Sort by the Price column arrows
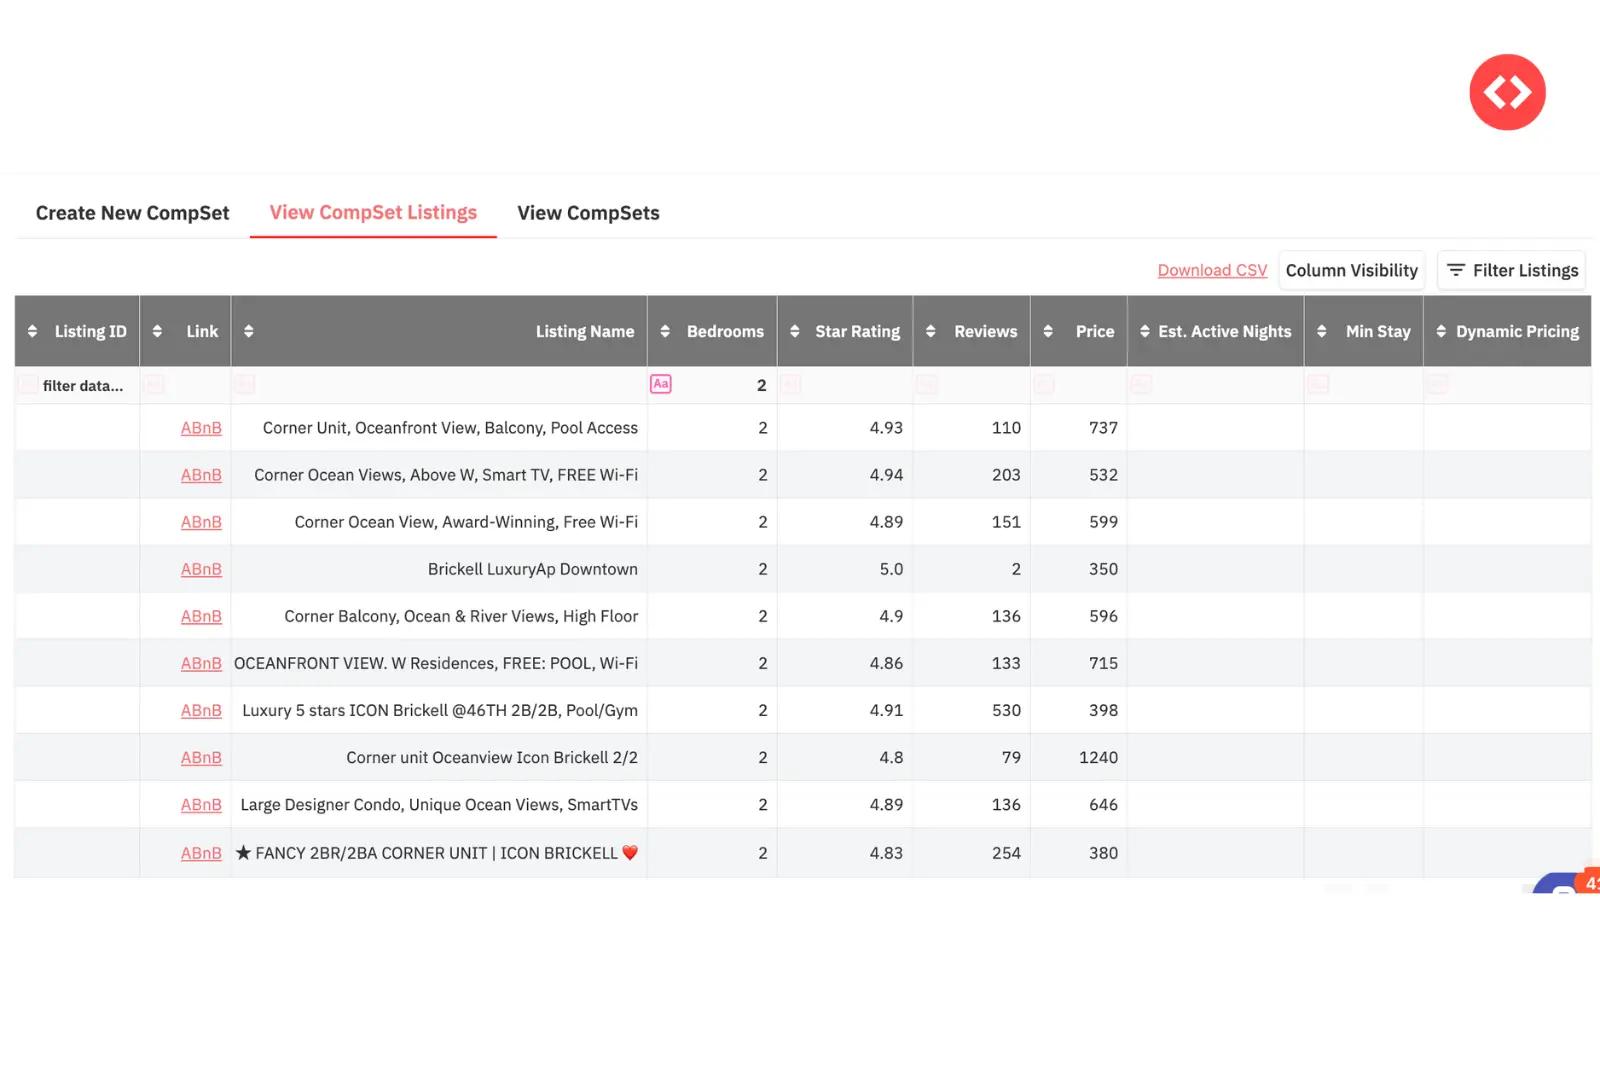The image size is (1600, 1066). [x=1048, y=331]
